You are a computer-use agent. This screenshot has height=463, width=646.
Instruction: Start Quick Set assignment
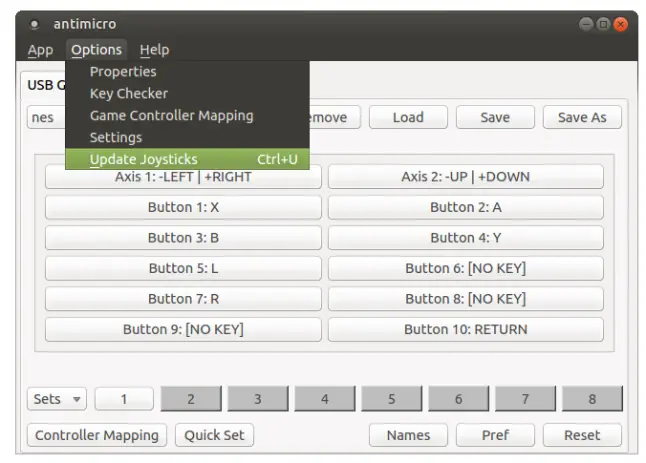(x=214, y=435)
